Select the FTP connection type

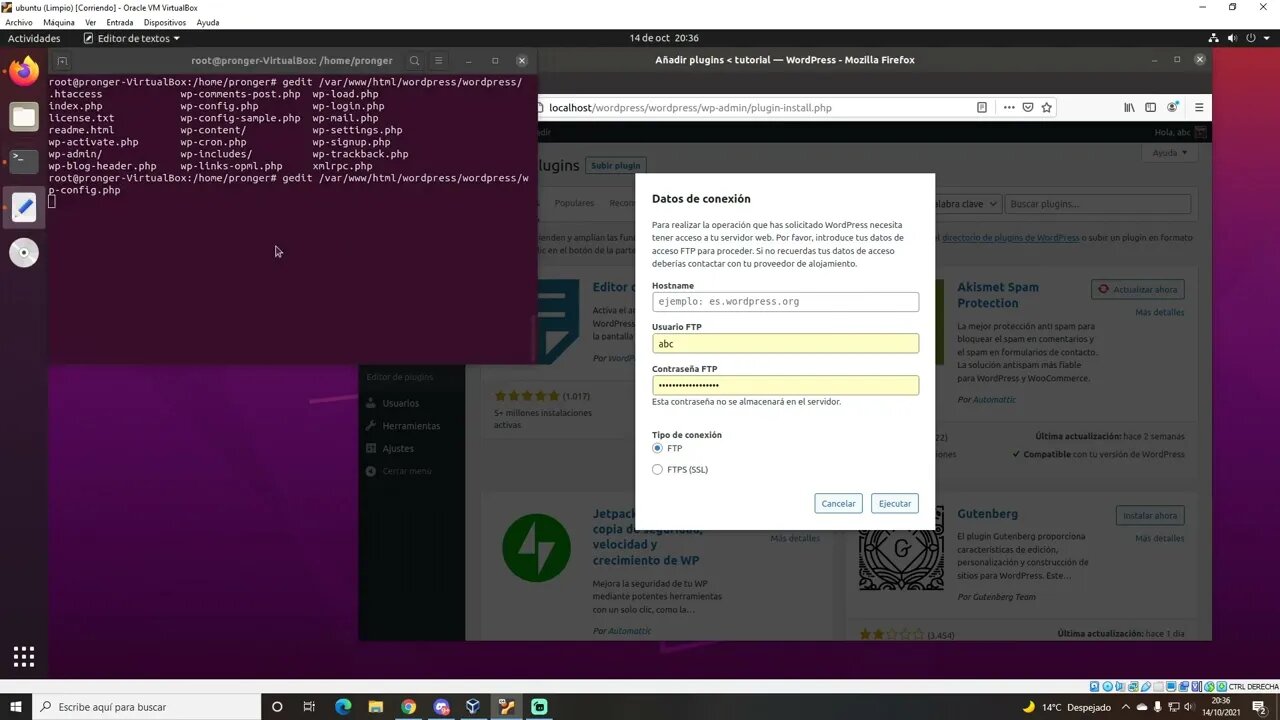tap(657, 448)
